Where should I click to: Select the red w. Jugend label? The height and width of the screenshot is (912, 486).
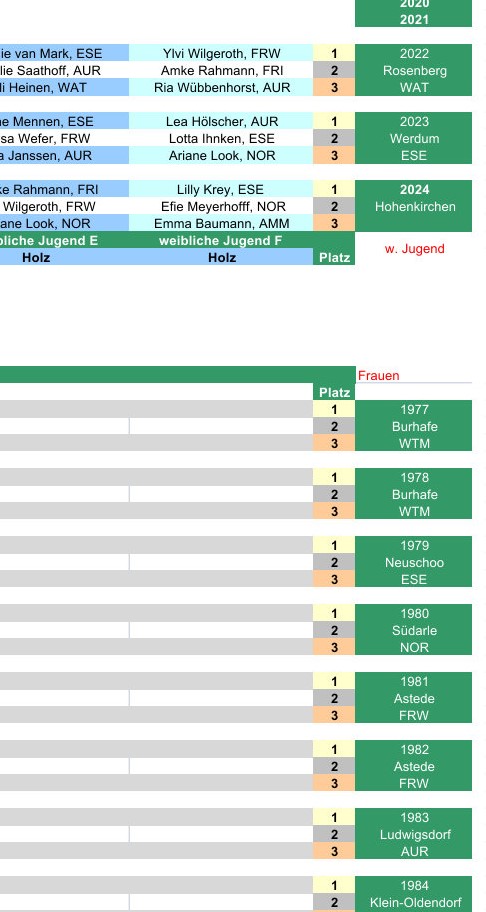414,249
